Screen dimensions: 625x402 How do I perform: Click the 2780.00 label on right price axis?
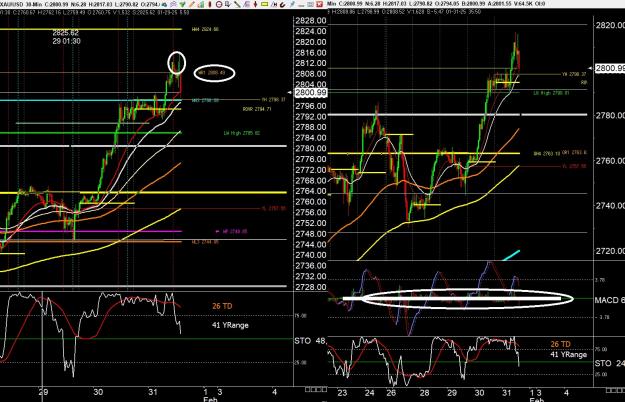point(610,116)
